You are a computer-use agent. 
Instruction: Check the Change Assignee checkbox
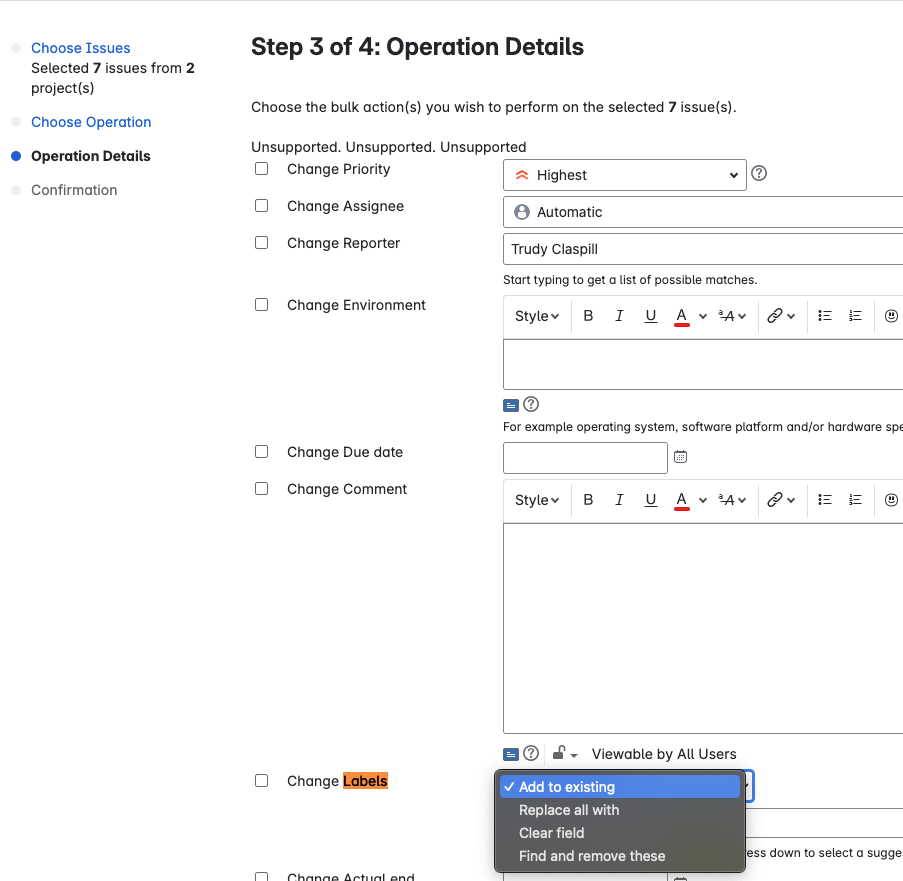[261, 205]
